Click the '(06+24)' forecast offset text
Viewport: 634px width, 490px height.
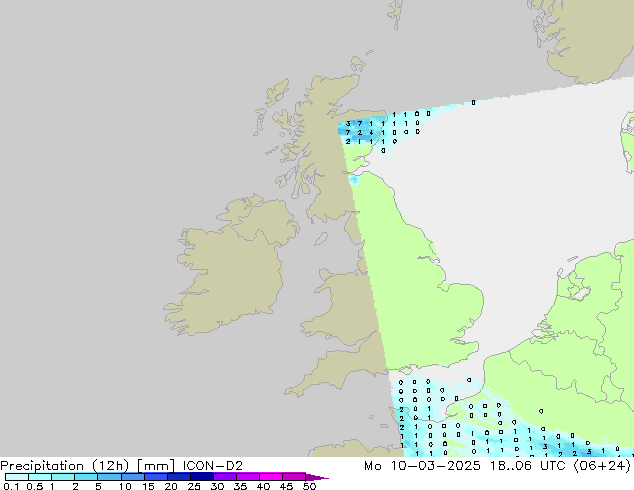602,466
